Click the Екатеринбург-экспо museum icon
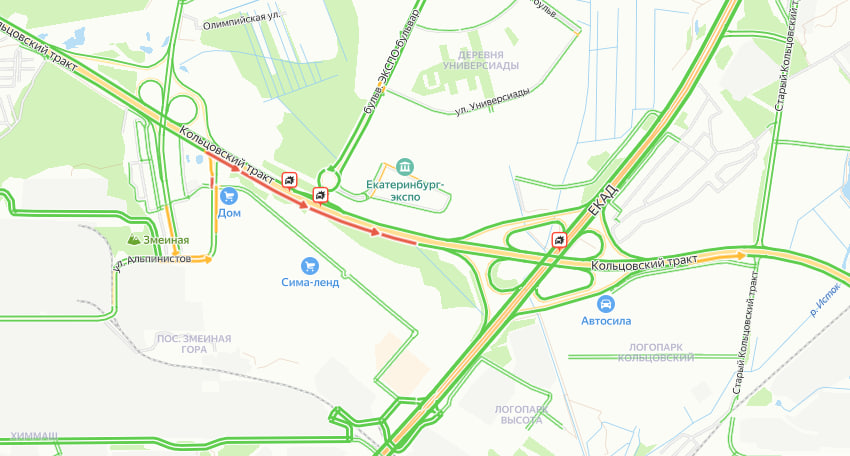Viewport: 850px width, 456px height. (404, 166)
